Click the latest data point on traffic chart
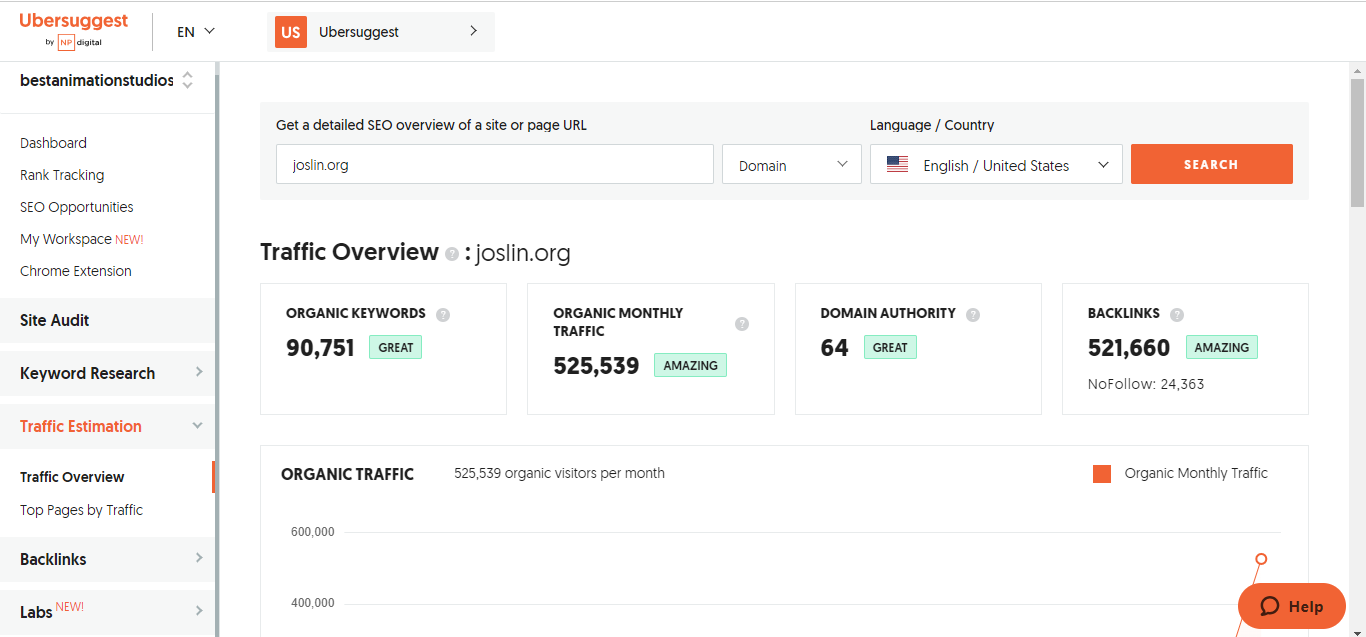The height and width of the screenshot is (637, 1366). pyautogui.click(x=1261, y=559)
